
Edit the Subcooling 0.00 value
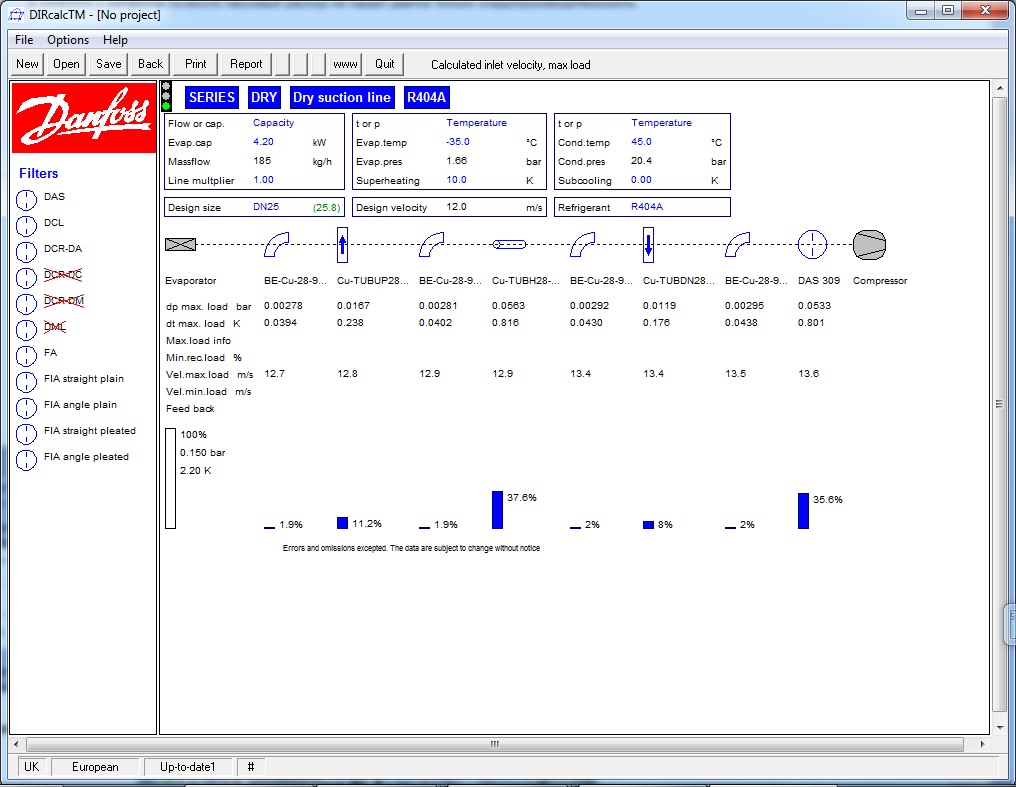click(641, 179)
